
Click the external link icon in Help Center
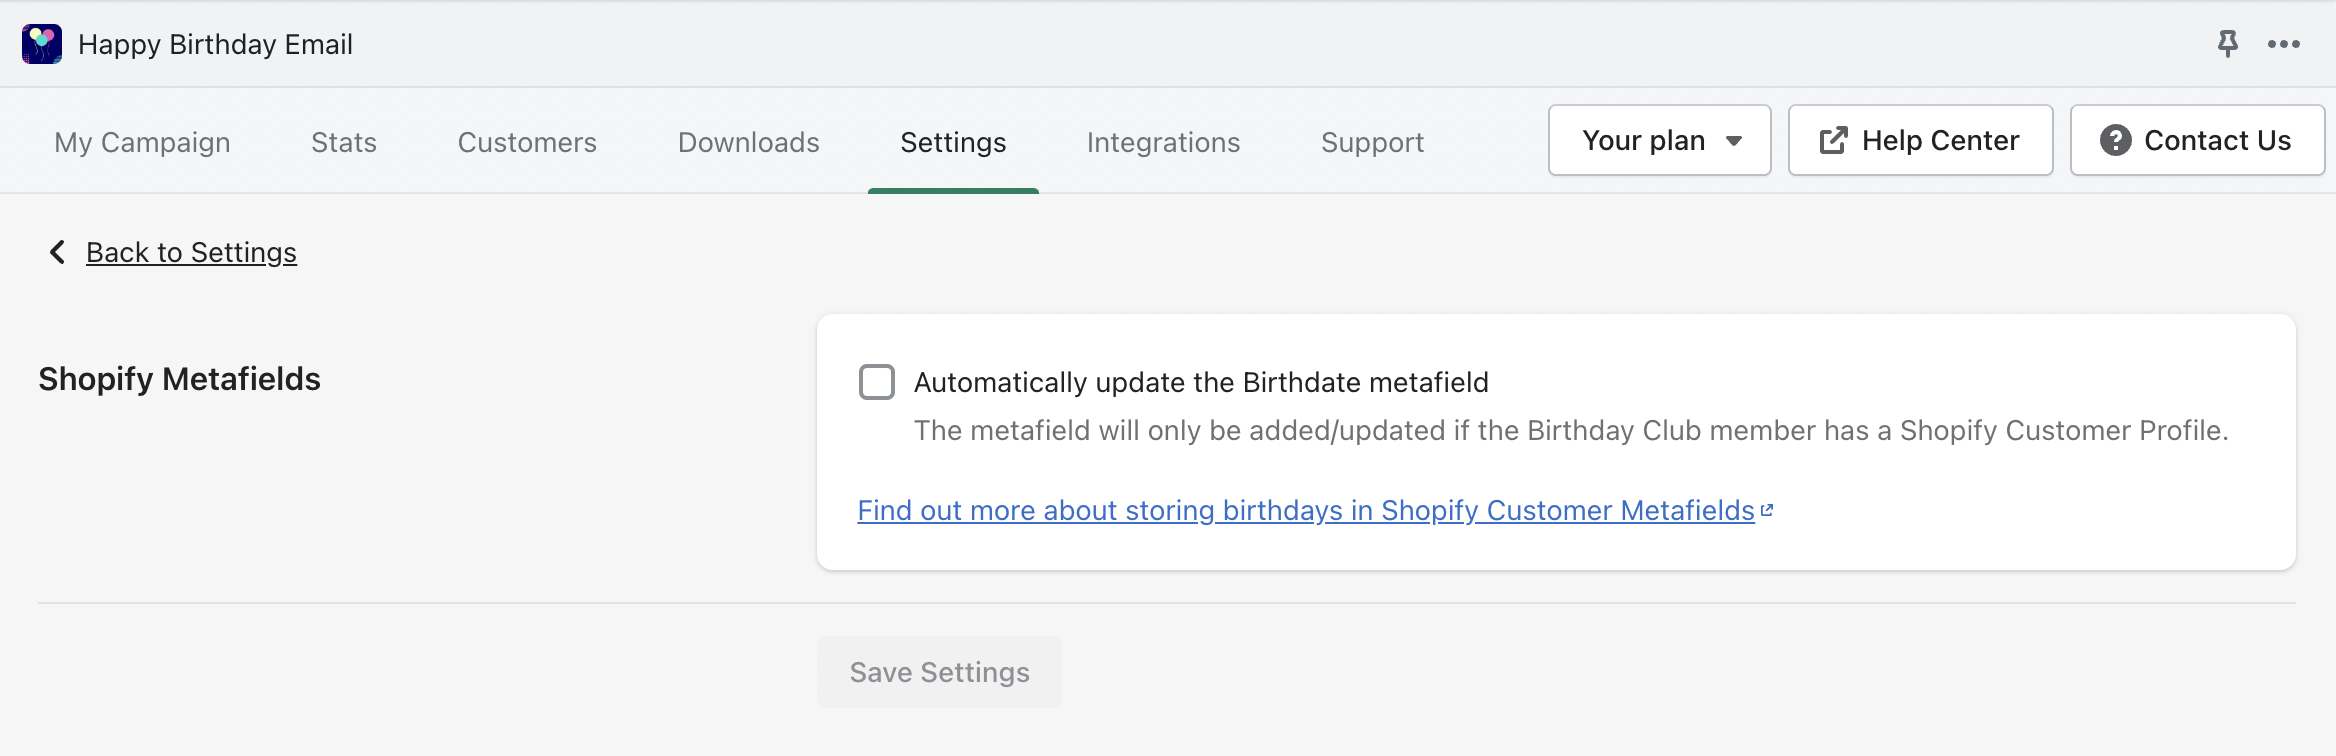tap(1833, 141)
